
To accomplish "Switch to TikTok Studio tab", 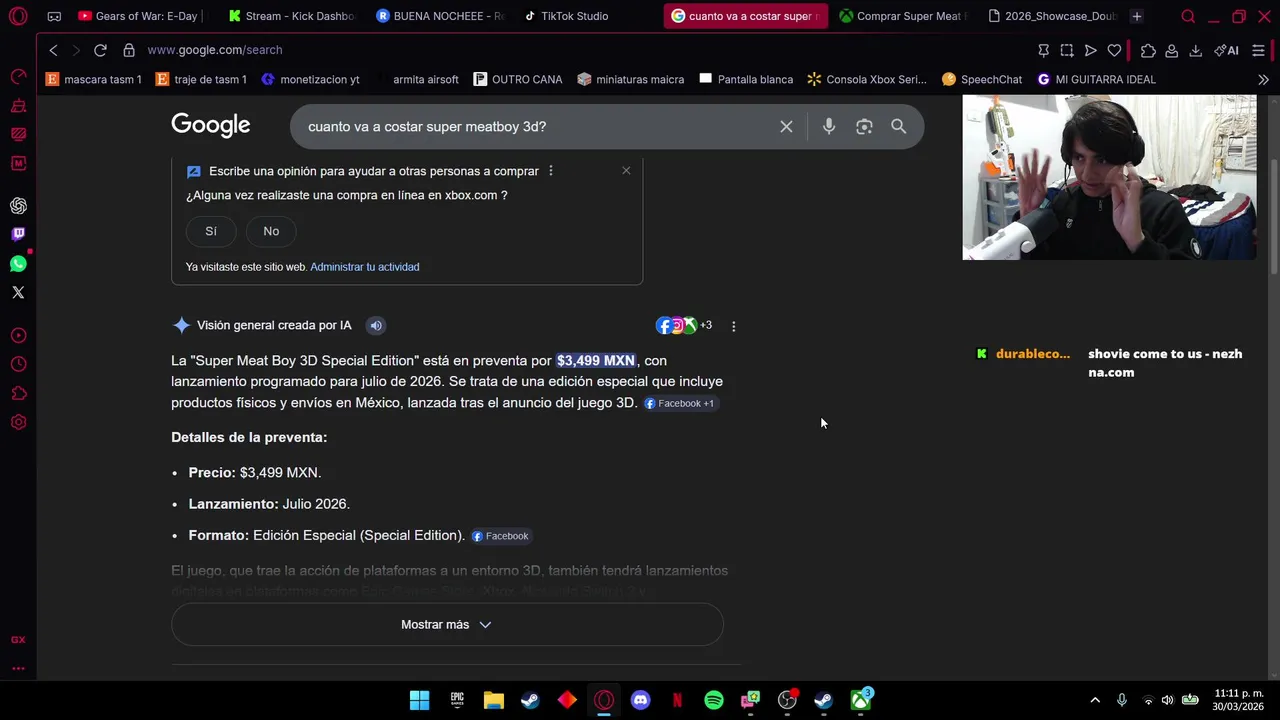I will (566, 16).
